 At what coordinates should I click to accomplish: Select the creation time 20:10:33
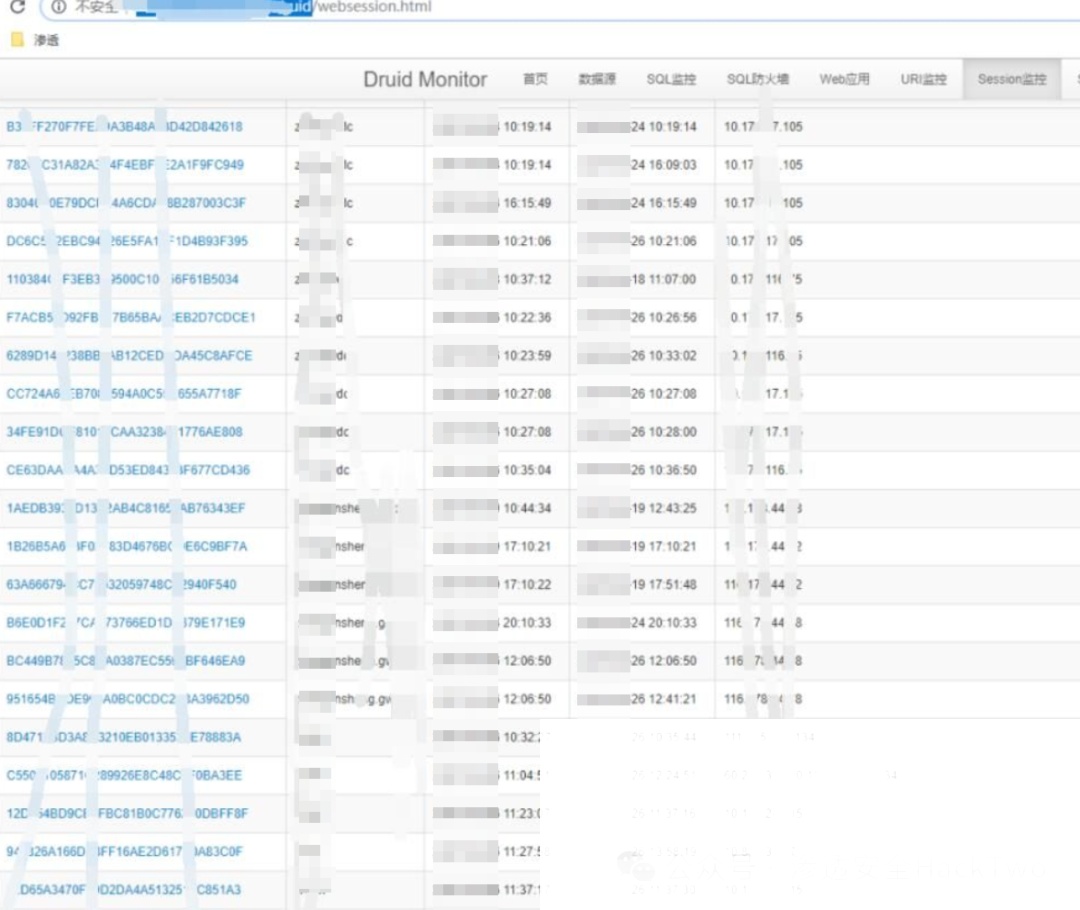527,623
